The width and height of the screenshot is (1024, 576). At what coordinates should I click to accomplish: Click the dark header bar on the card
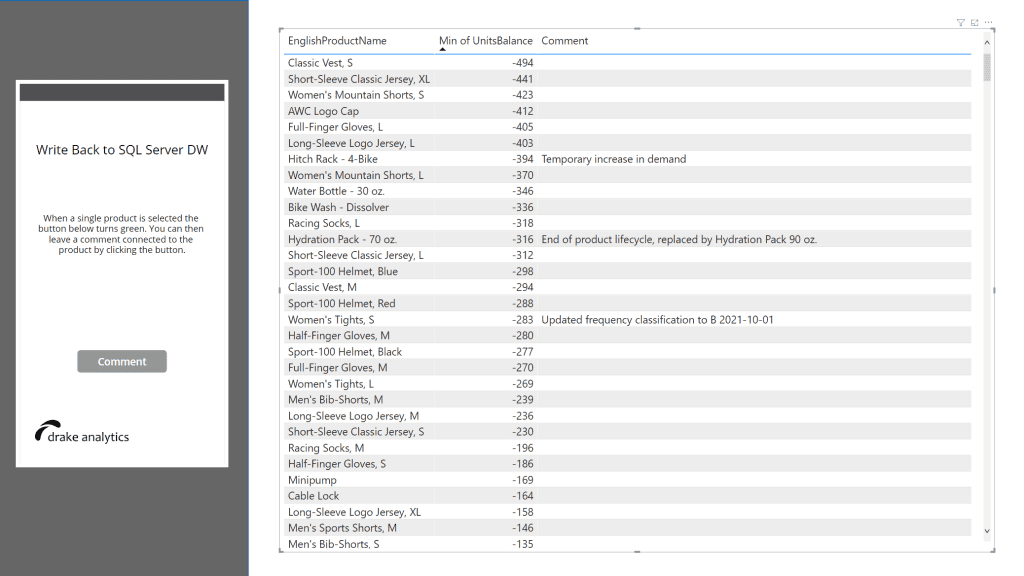[122, 92]
